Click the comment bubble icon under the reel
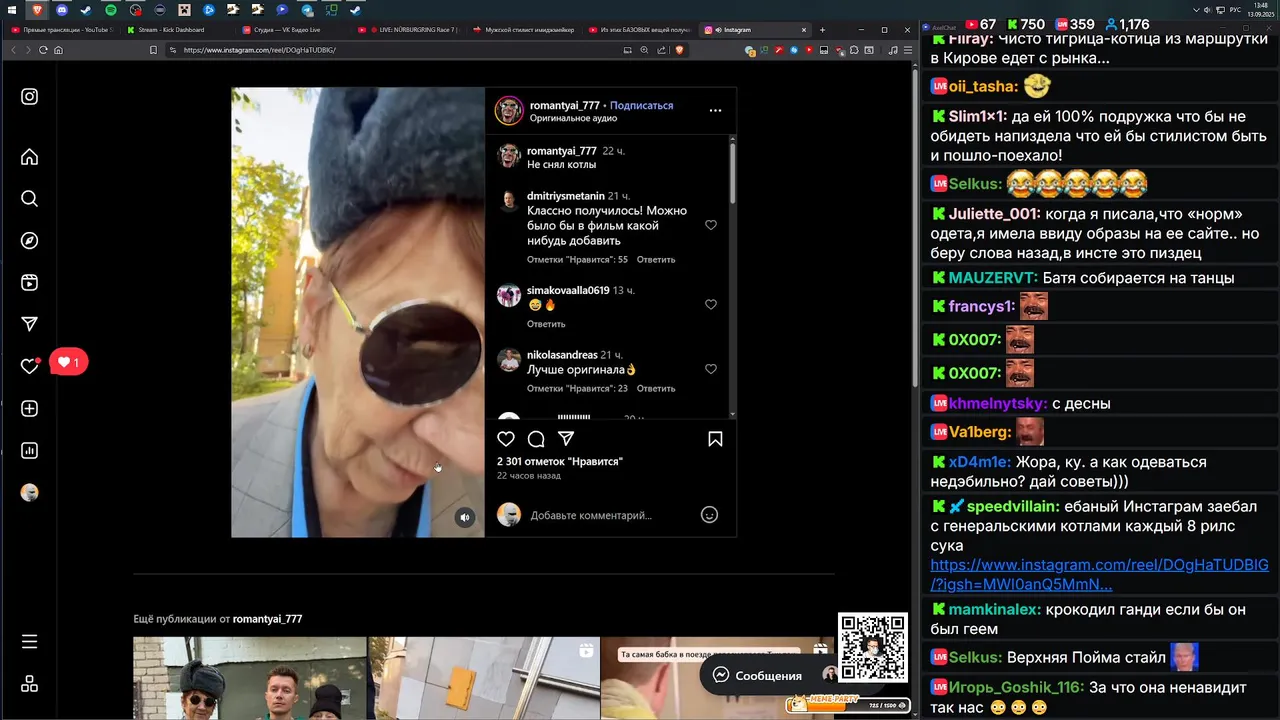The image size is (1280, 720). [536, 439]
